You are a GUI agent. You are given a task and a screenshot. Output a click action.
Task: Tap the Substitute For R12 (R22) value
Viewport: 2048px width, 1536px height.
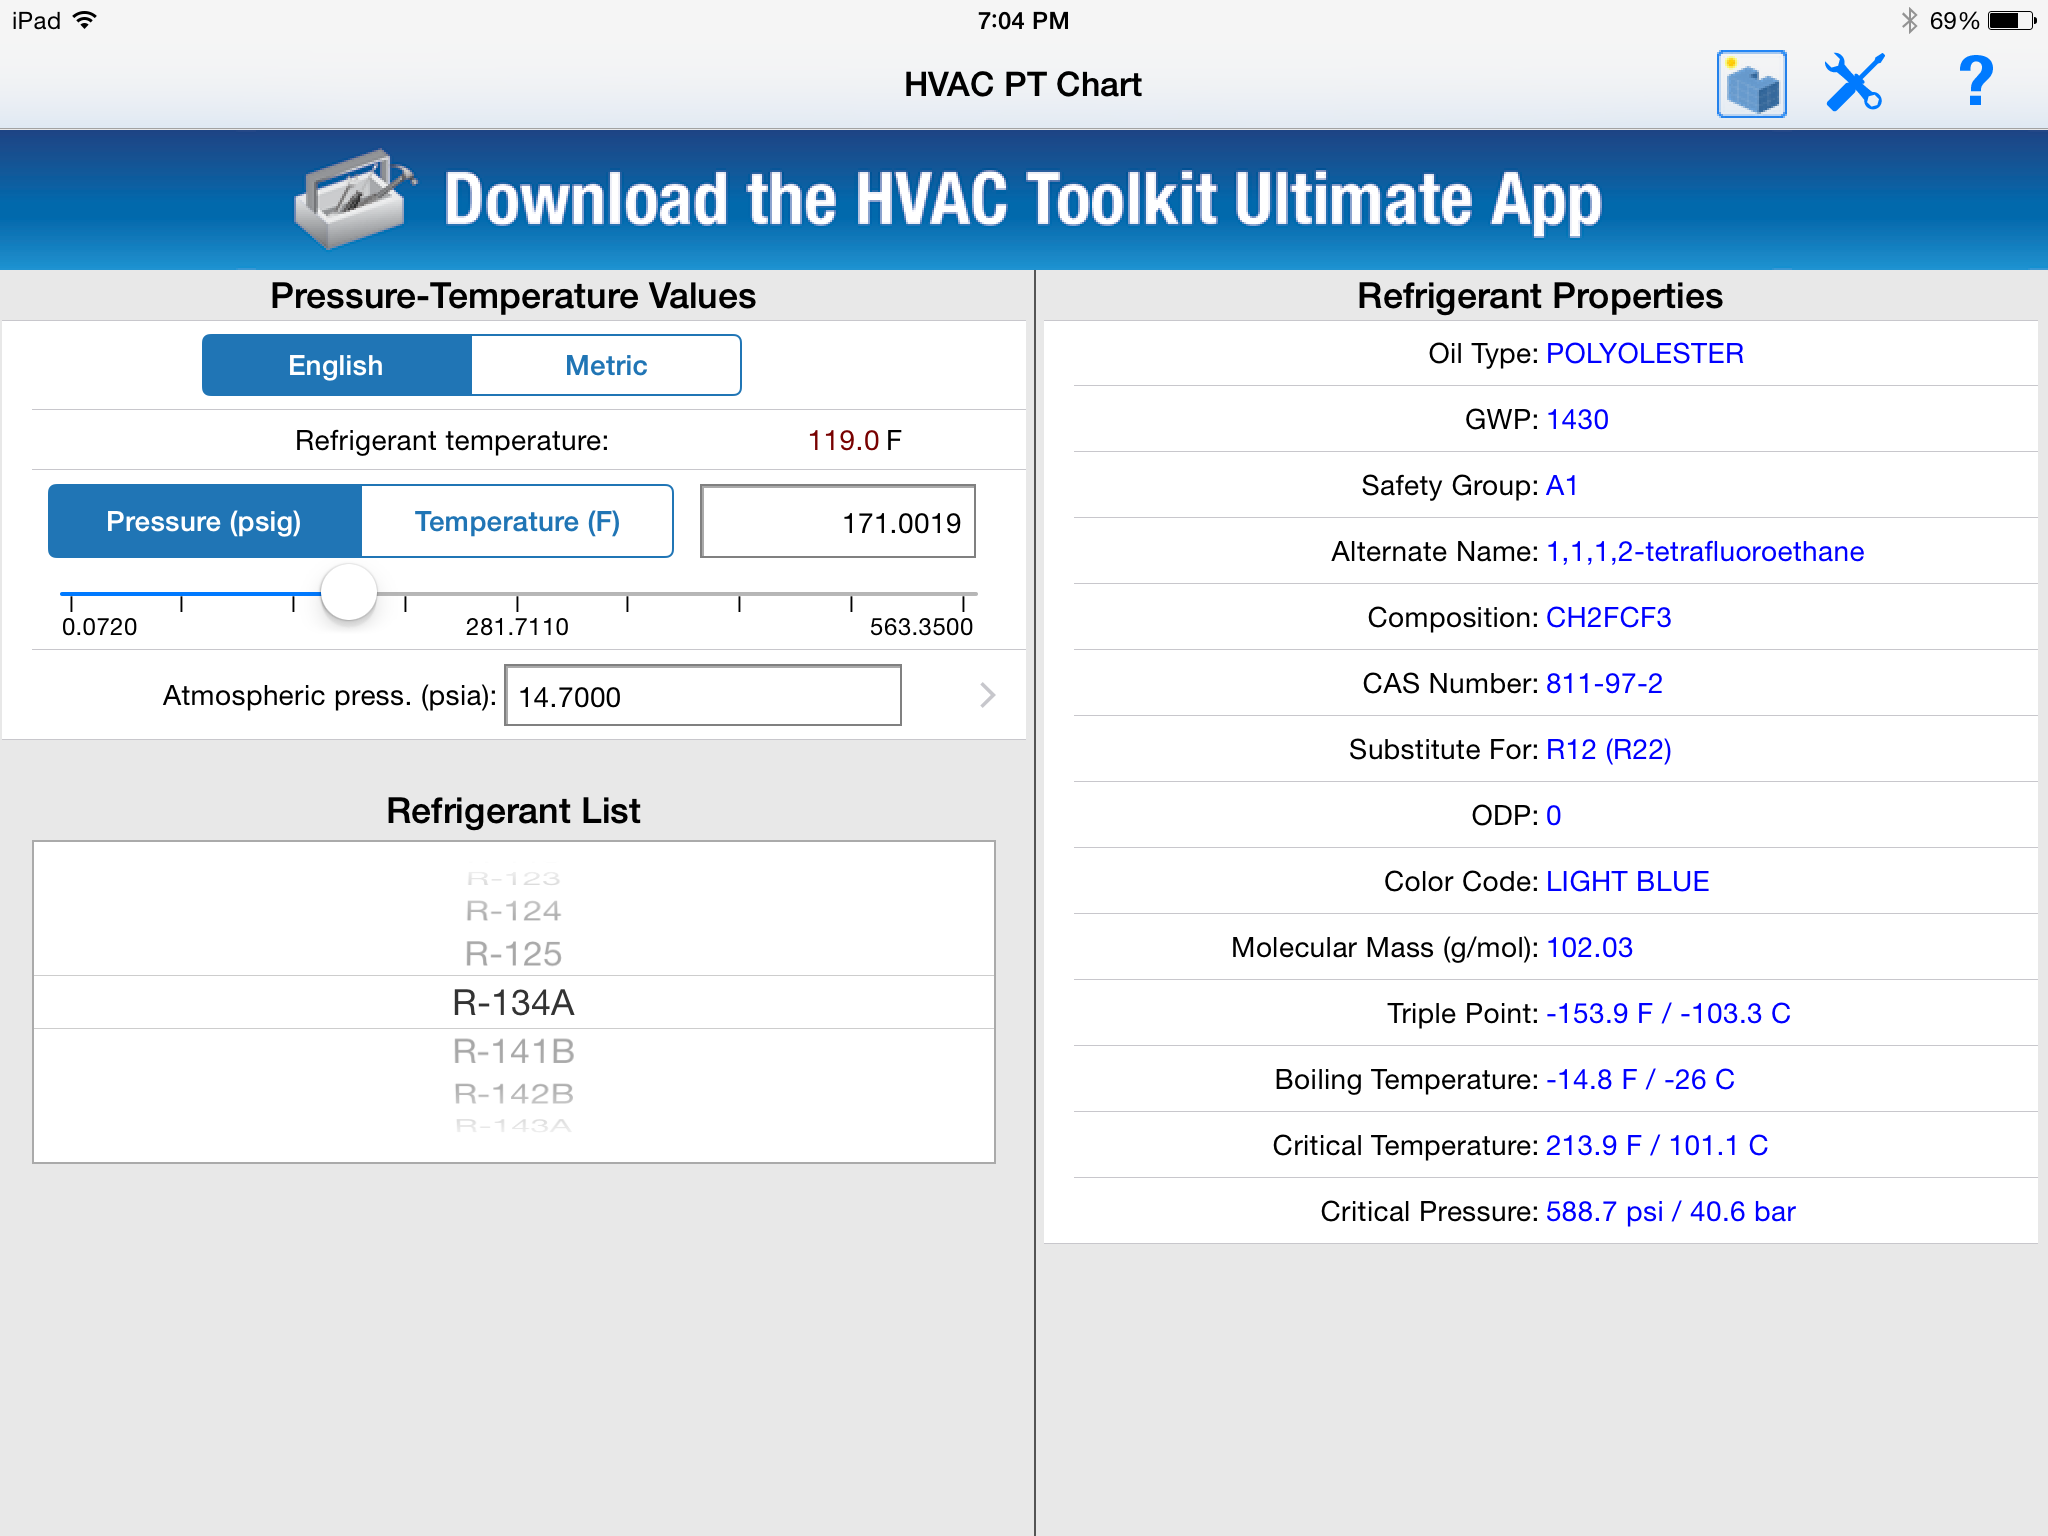[x=1609, y=749]
